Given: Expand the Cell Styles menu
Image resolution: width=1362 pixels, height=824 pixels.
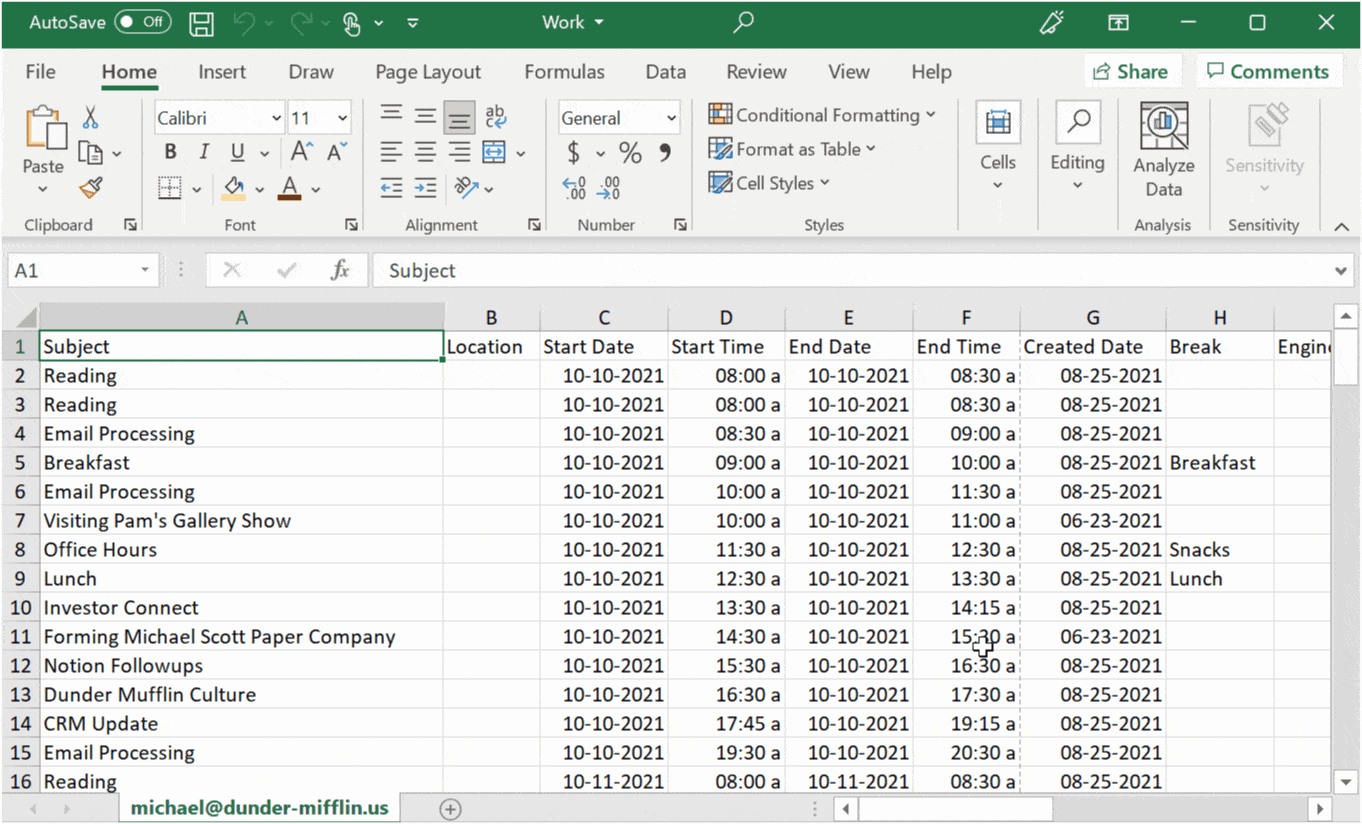Looking at the screenshot, I should [769, 183].
